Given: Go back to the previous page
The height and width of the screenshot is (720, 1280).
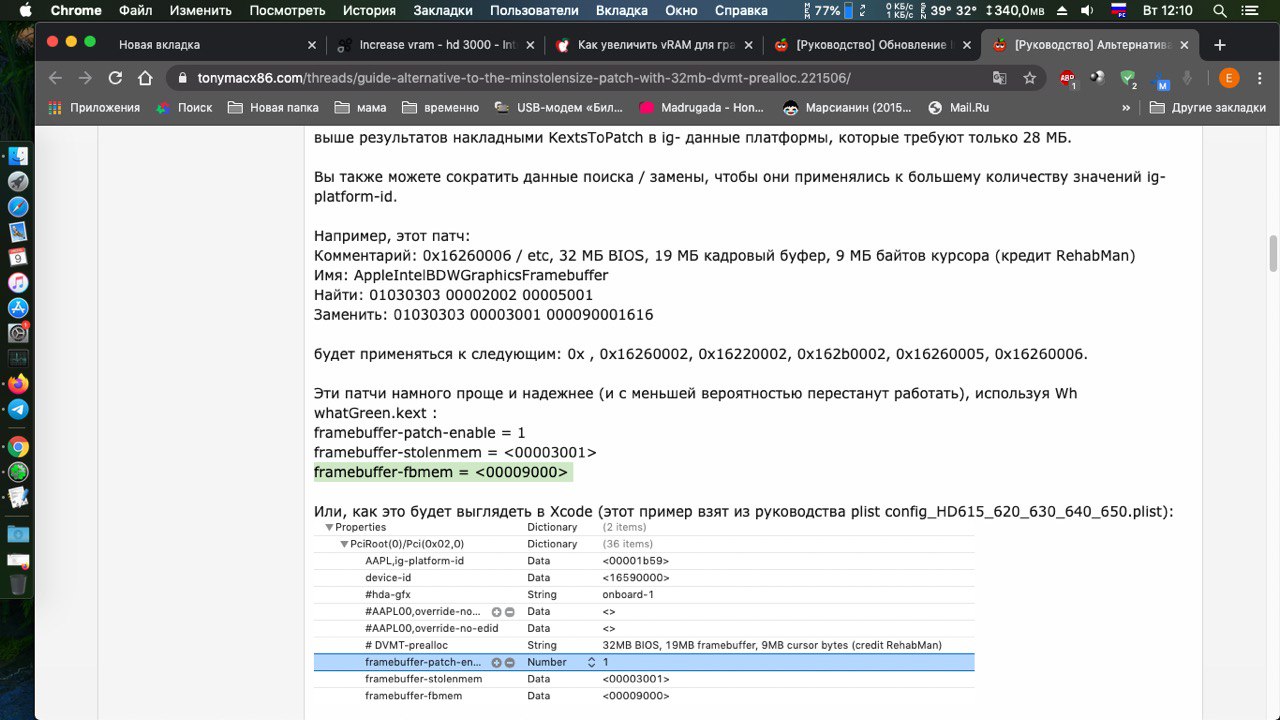Looking at the screenshot, I should click(55, 78).
